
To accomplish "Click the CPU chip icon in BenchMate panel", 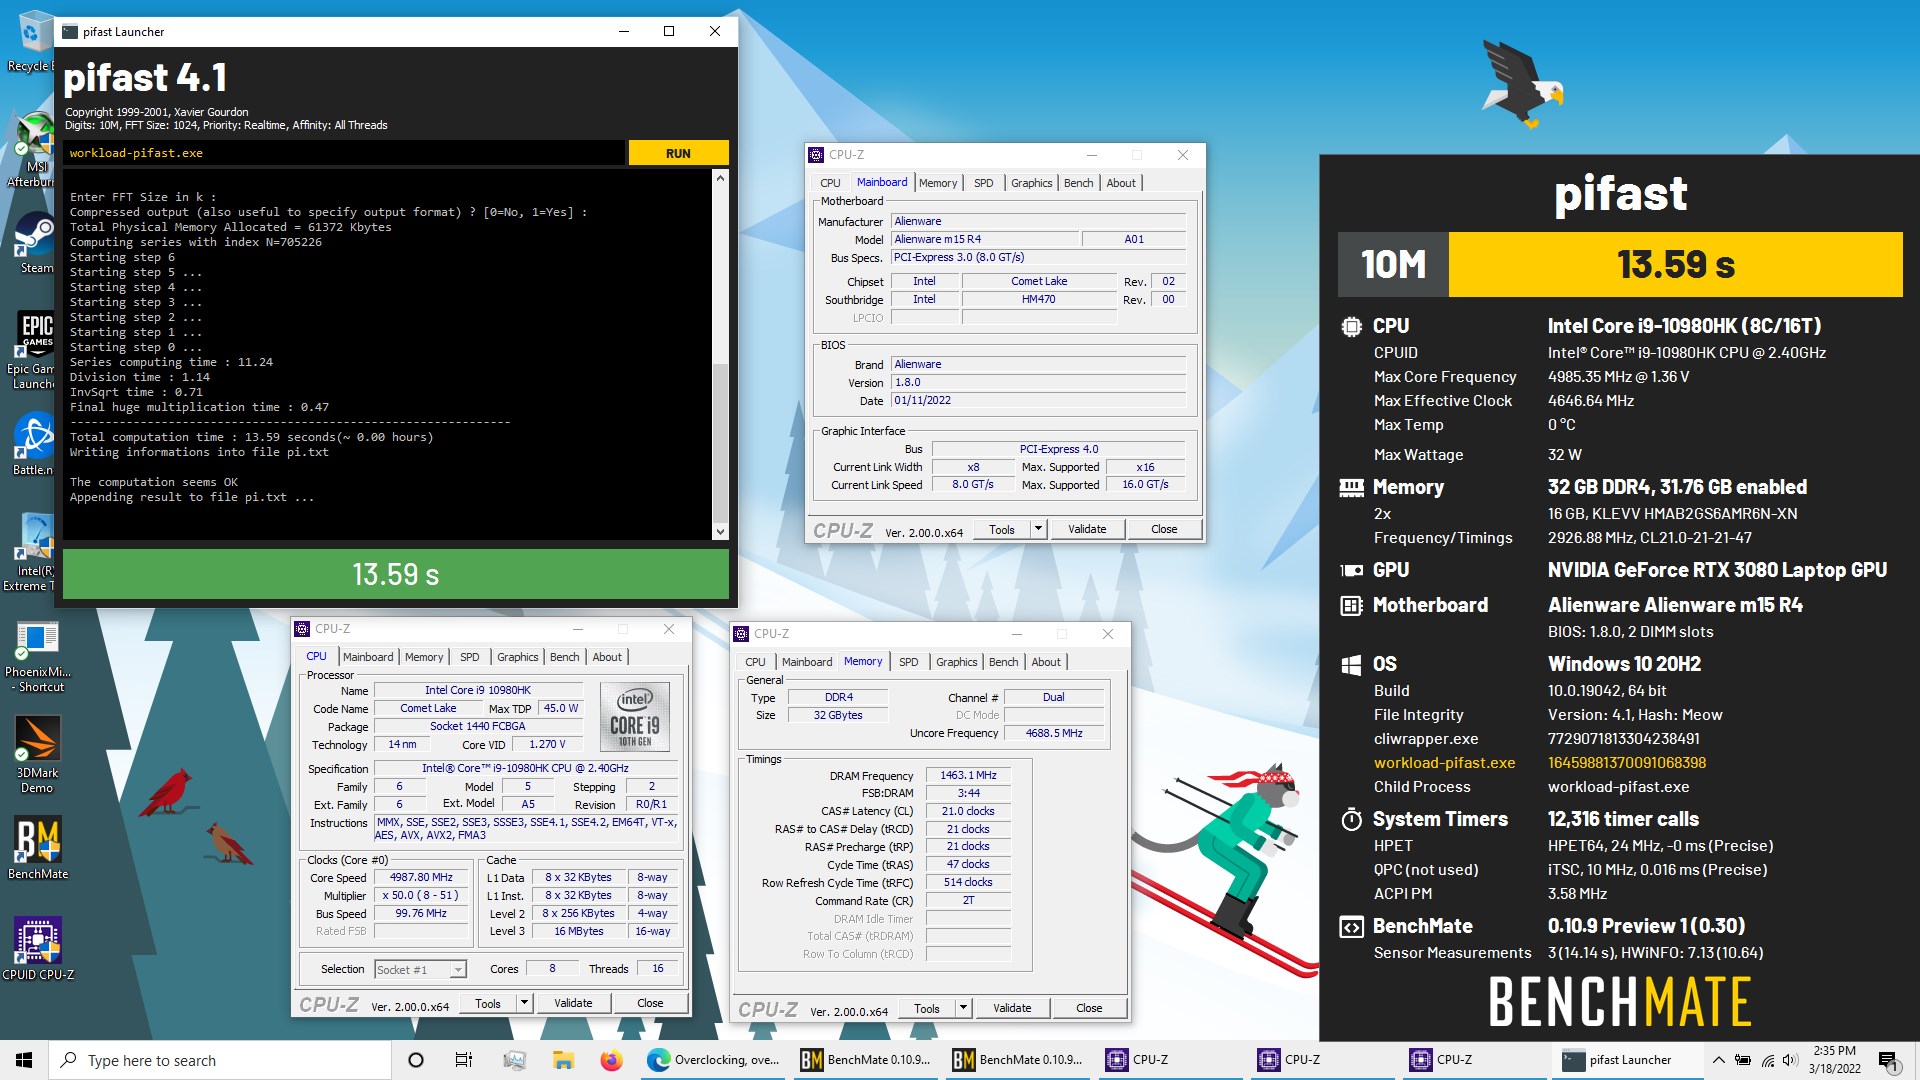I will (1351, 326).
